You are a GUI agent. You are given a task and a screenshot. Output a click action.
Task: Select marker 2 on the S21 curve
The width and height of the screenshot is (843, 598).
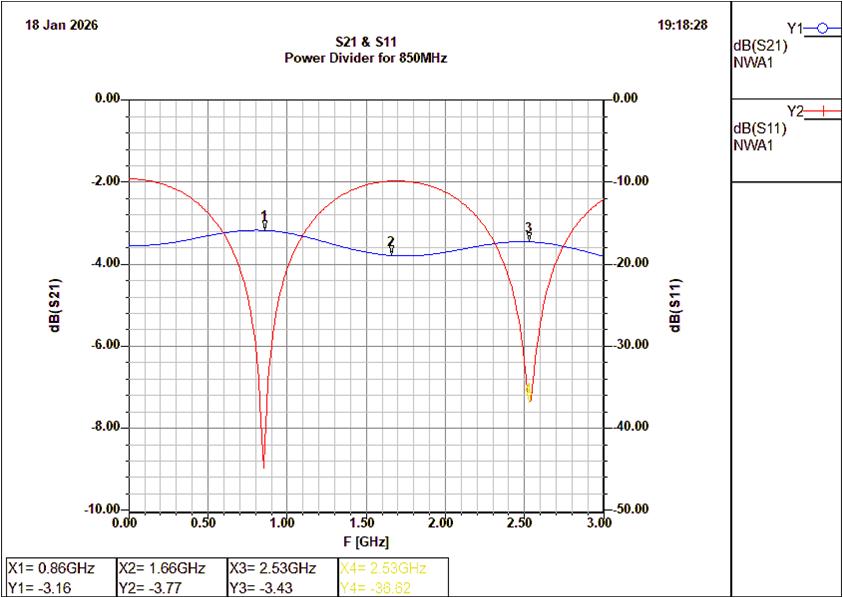[391, 245]
